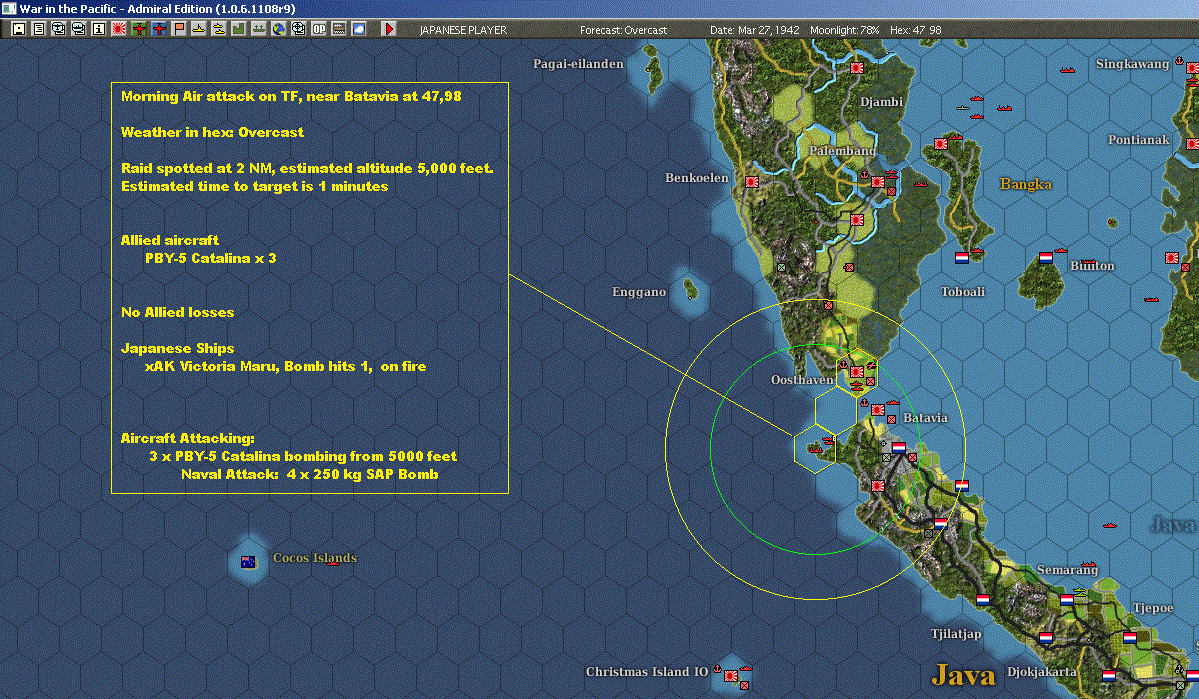Click the Pagai-eilanden label

point(578,63)
